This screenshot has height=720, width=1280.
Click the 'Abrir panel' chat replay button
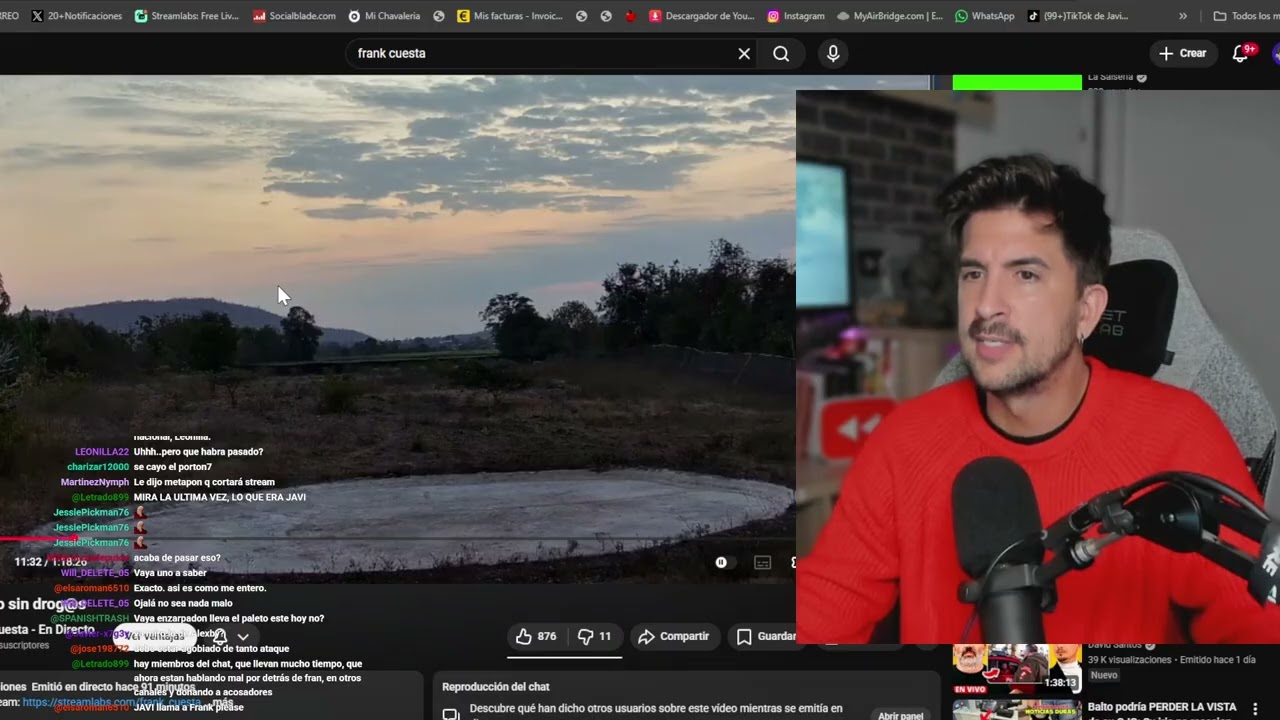tap(900, 716)
